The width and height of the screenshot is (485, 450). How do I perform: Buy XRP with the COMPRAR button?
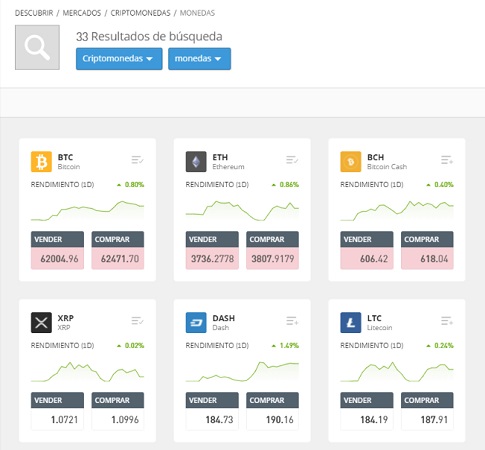click(x=118, y=400)
